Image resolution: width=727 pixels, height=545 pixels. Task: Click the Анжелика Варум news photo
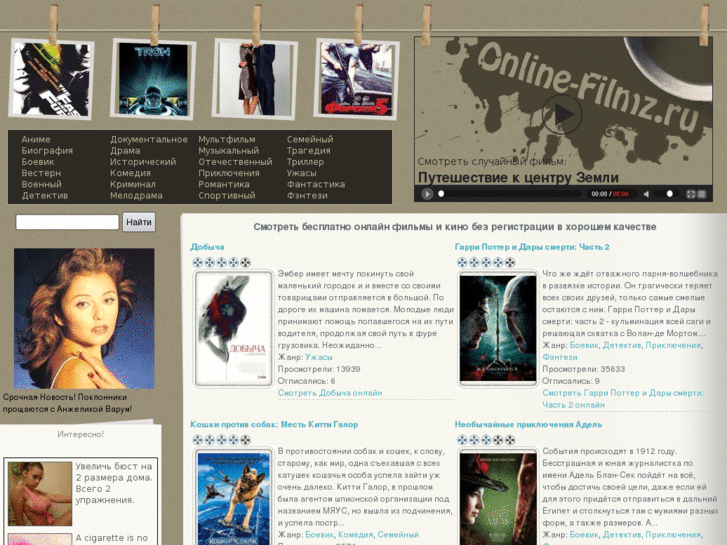coord(84,319)
